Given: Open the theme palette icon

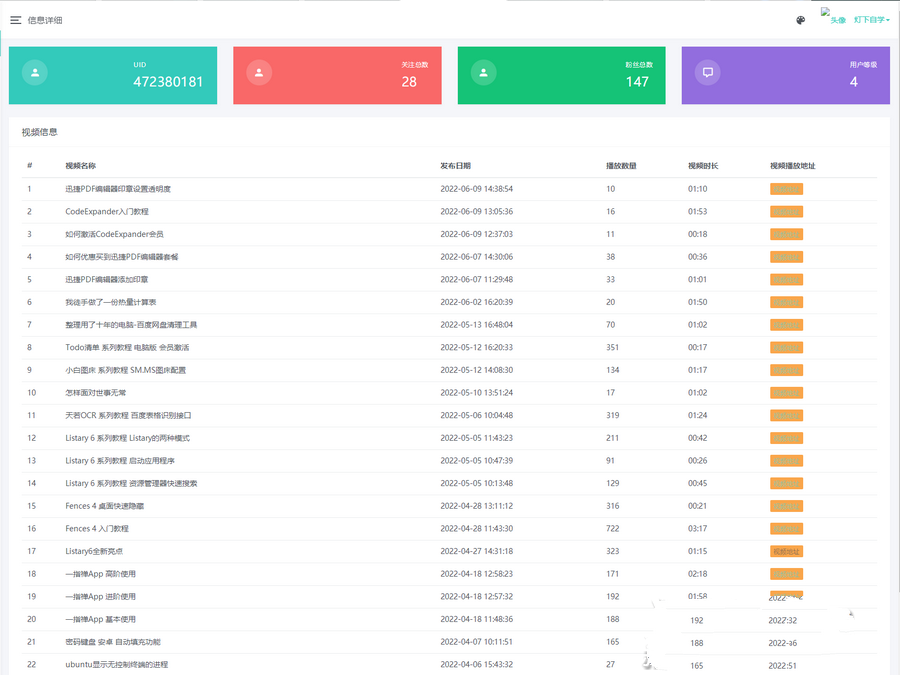Looking at the screenshot, I should click(x=800, y=20).
